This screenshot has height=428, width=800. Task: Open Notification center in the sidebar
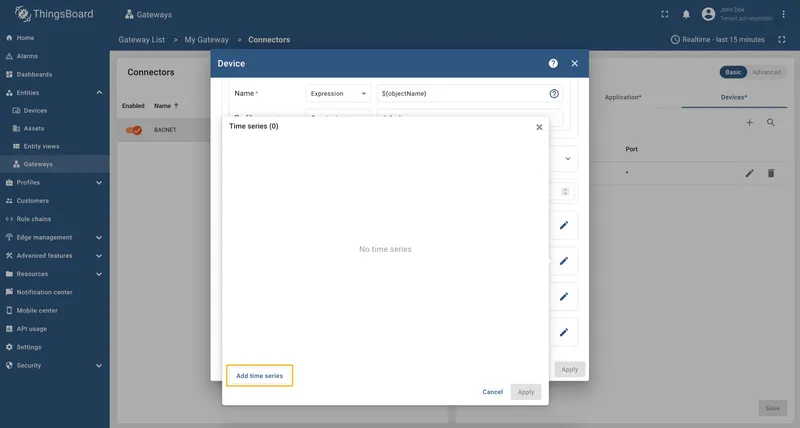pos(55,292)
